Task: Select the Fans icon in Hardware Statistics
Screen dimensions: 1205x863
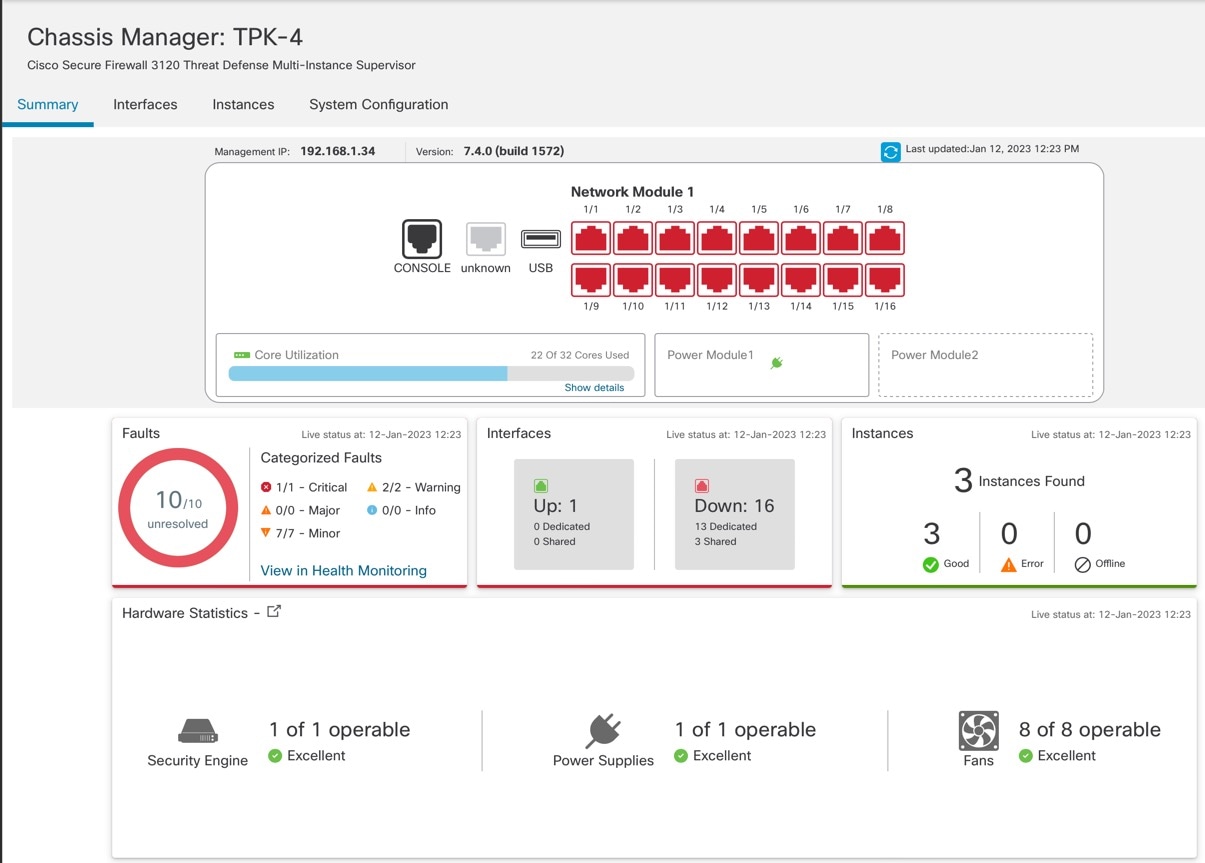Action: tap(977, 731)
